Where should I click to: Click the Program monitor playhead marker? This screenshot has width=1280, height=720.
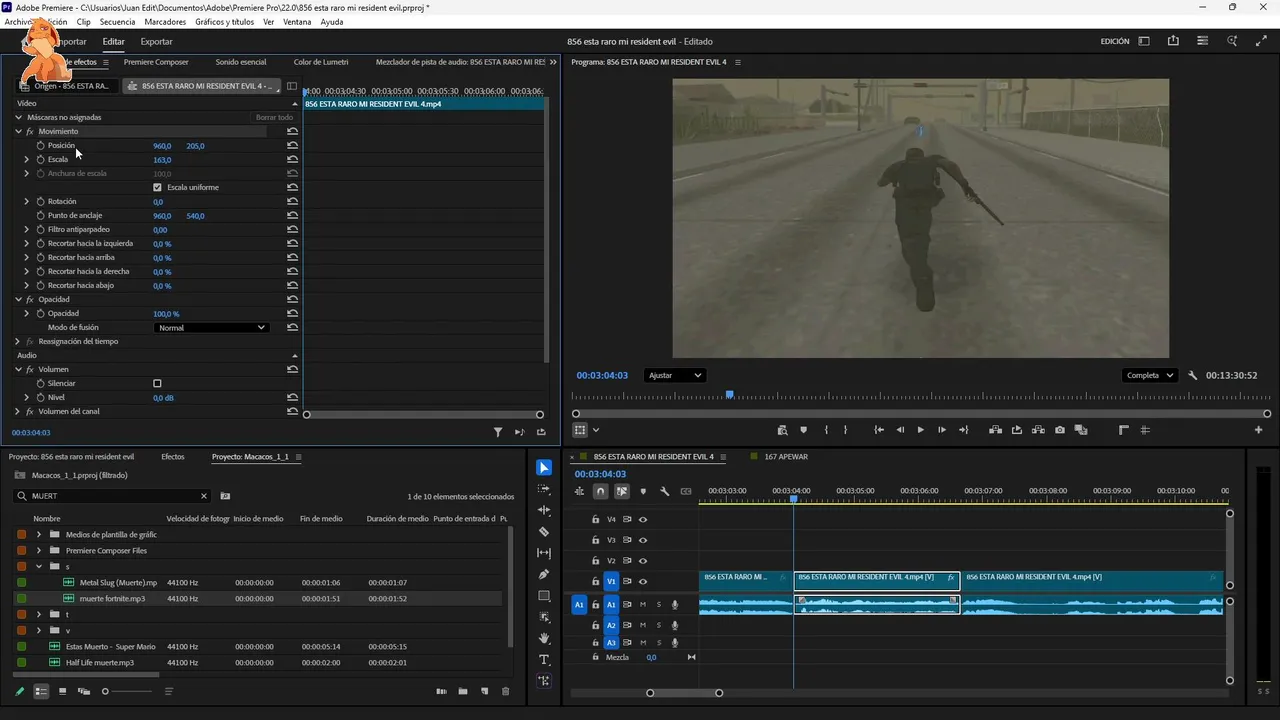(730, 395)
